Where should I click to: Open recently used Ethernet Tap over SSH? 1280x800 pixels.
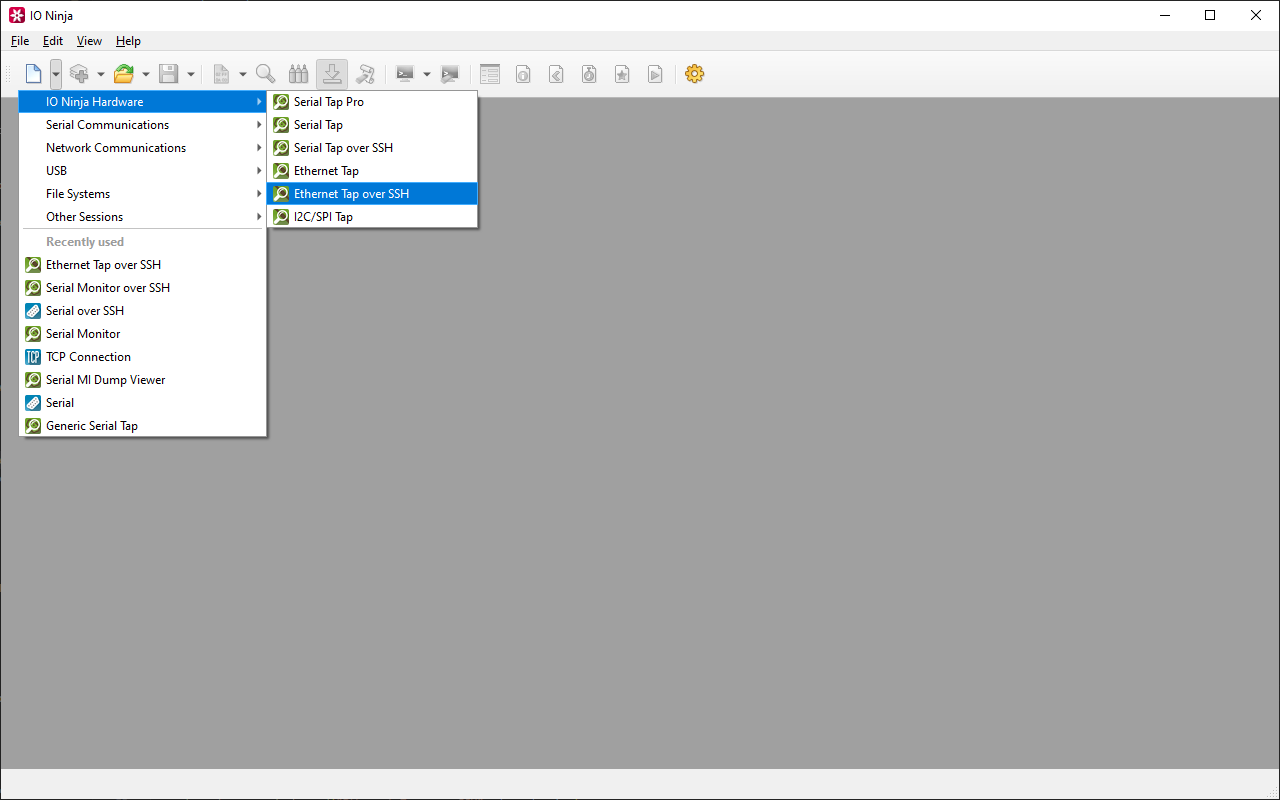(x=143, y=265)
